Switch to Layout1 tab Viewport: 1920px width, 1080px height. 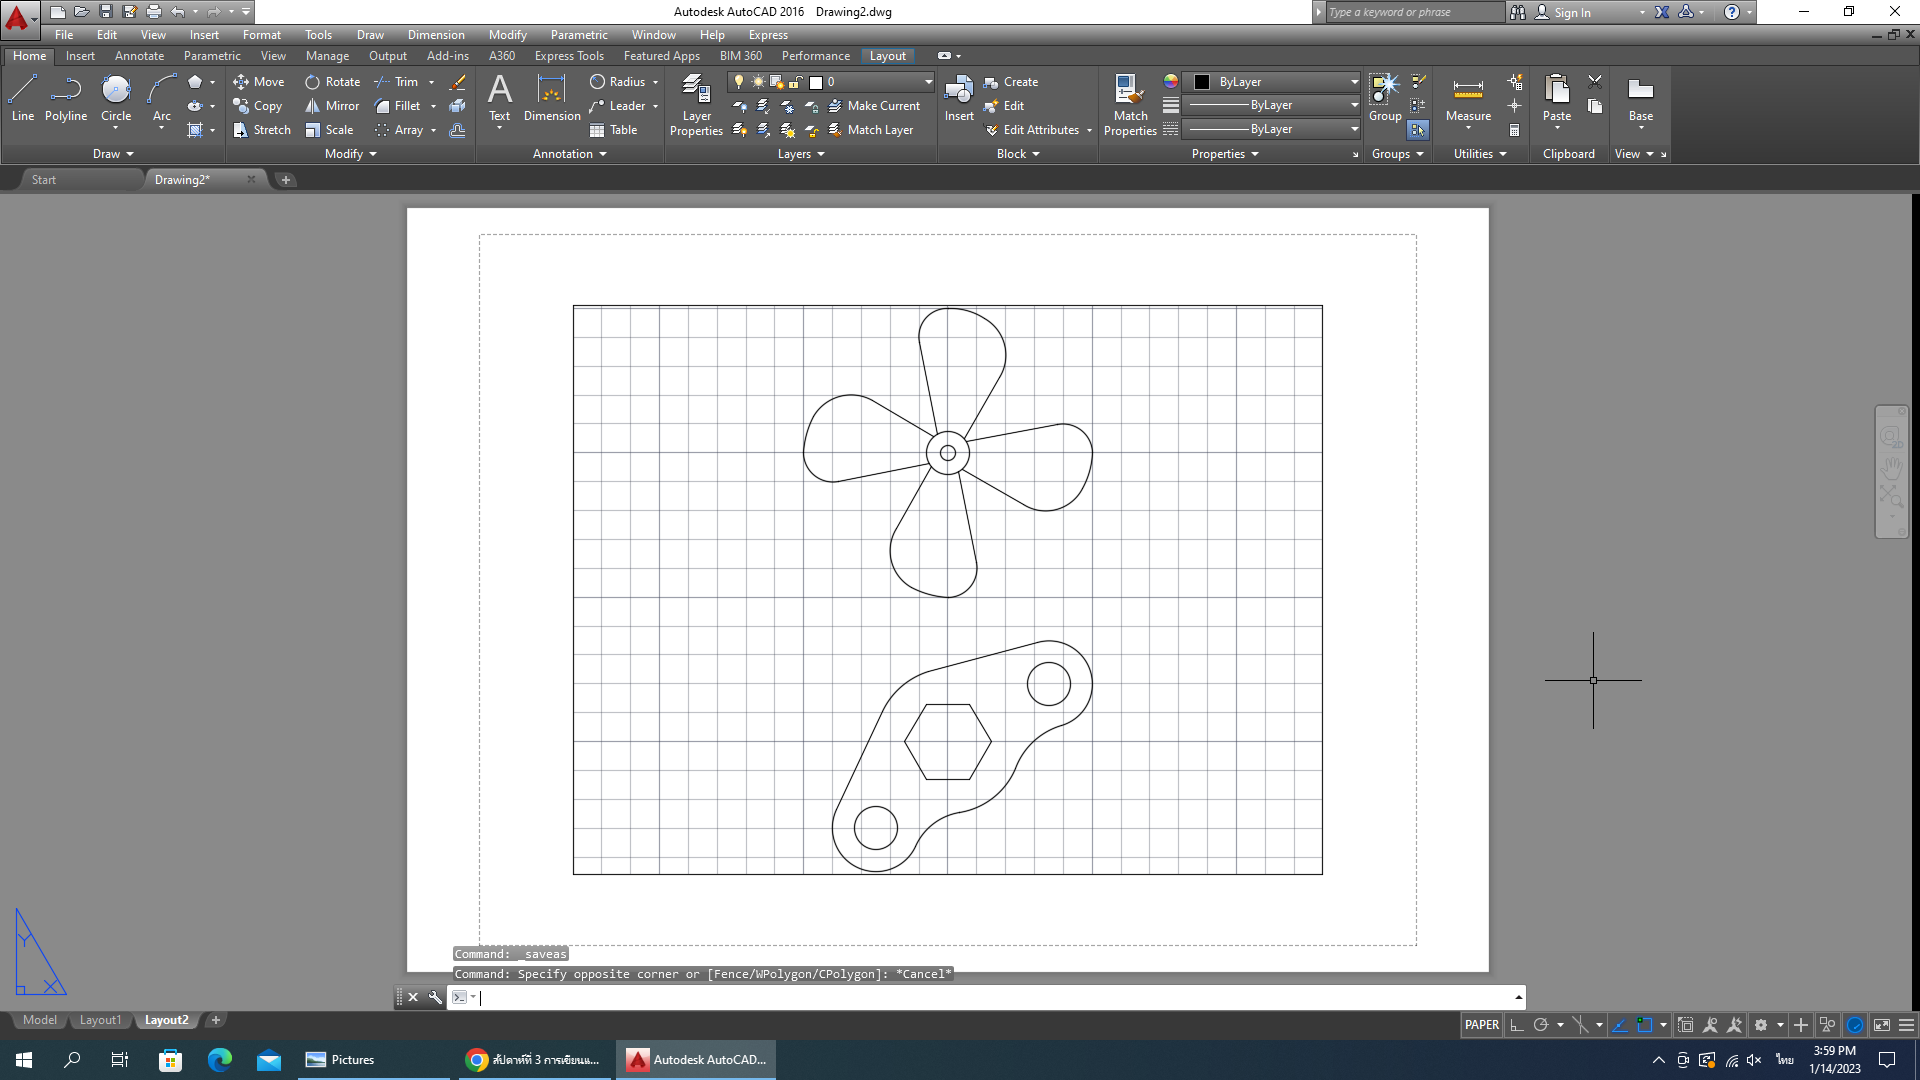click(x=100, y=1020)
